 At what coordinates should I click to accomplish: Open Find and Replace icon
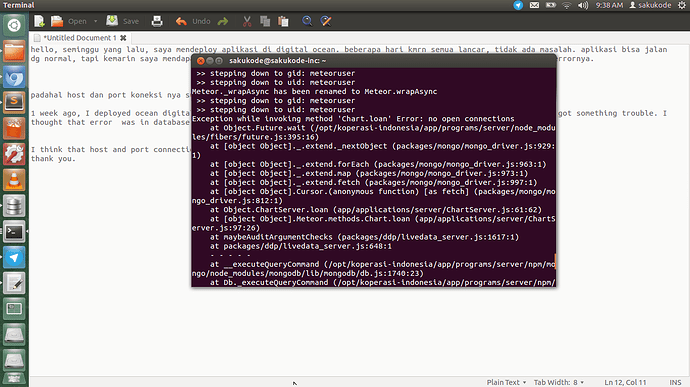tap(326, 21)
